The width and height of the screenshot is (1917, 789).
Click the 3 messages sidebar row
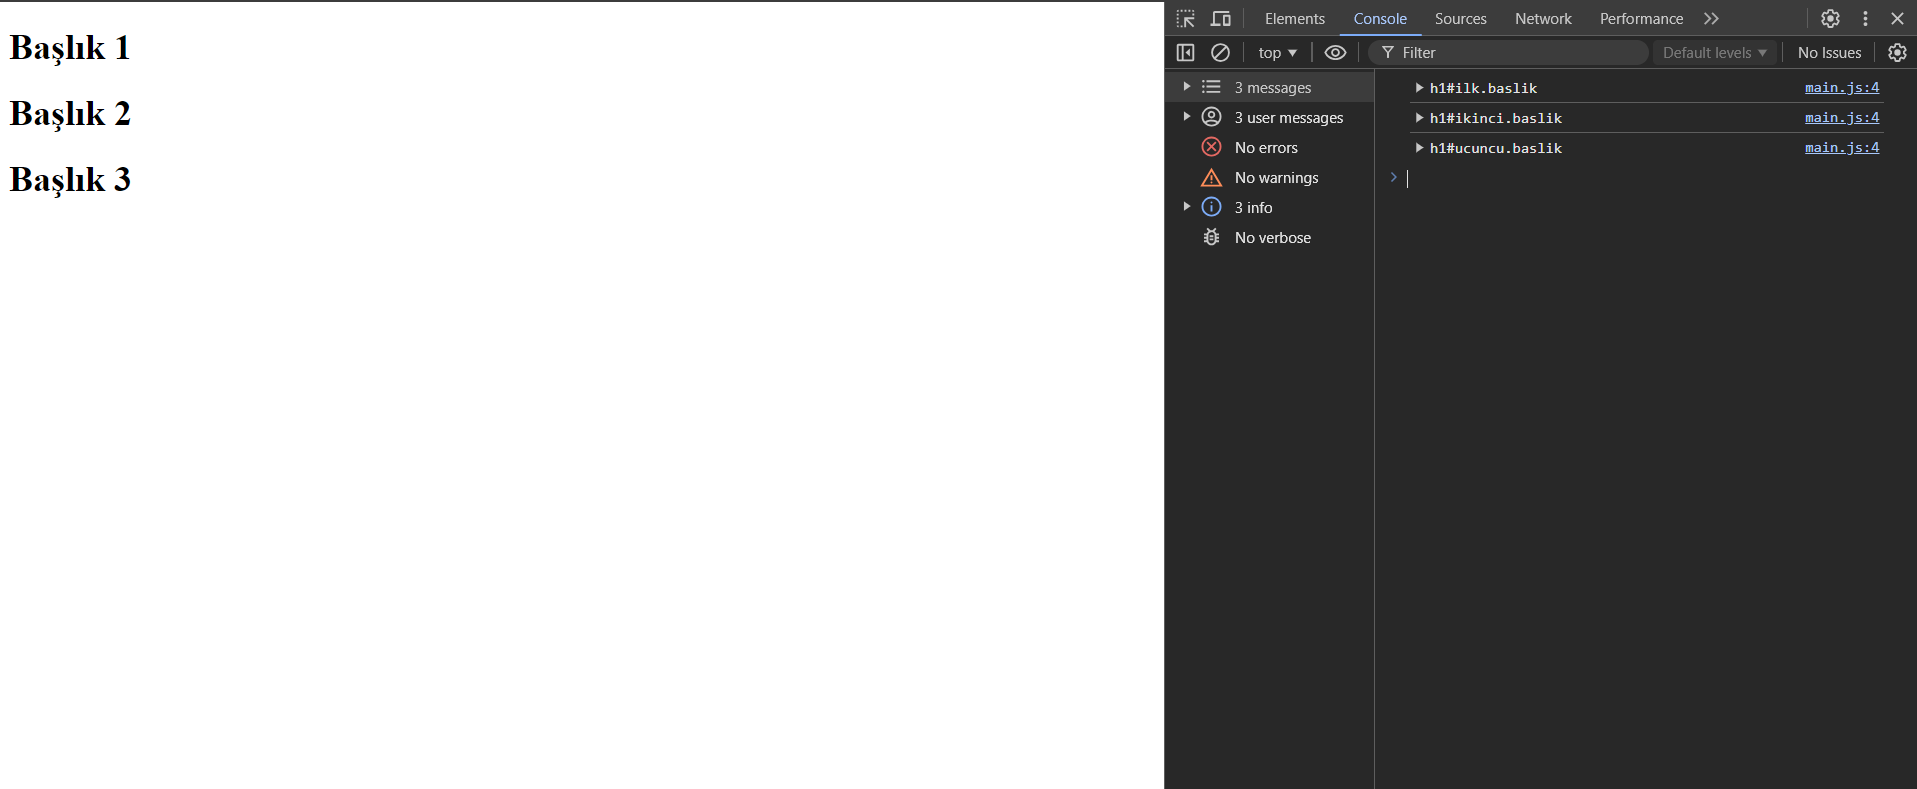pos(1270,87)
